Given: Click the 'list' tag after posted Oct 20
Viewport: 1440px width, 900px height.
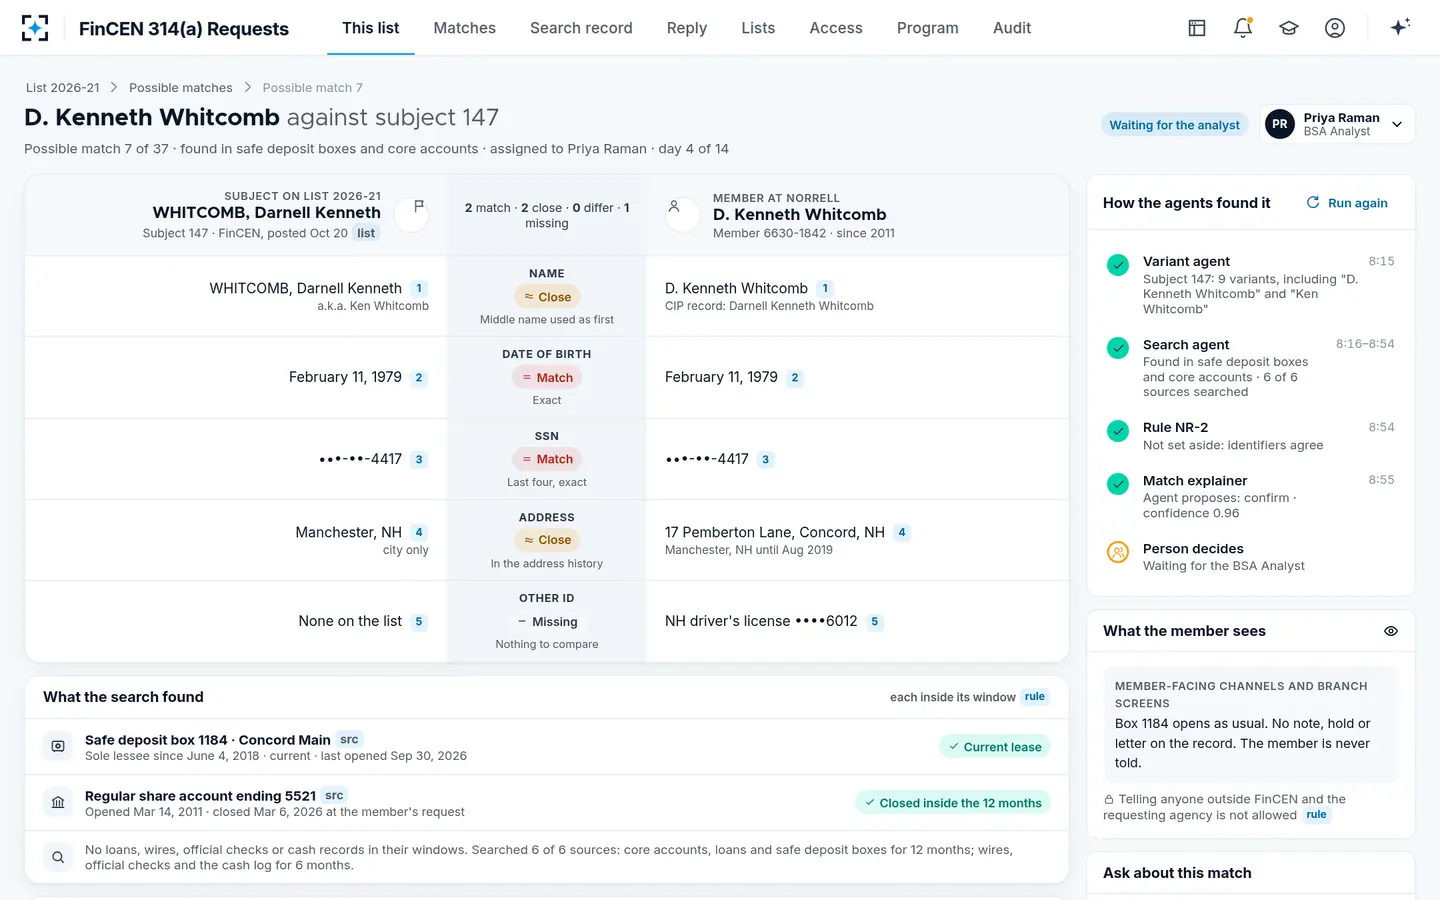Looking at the screenshot, I should coord(366,233).
